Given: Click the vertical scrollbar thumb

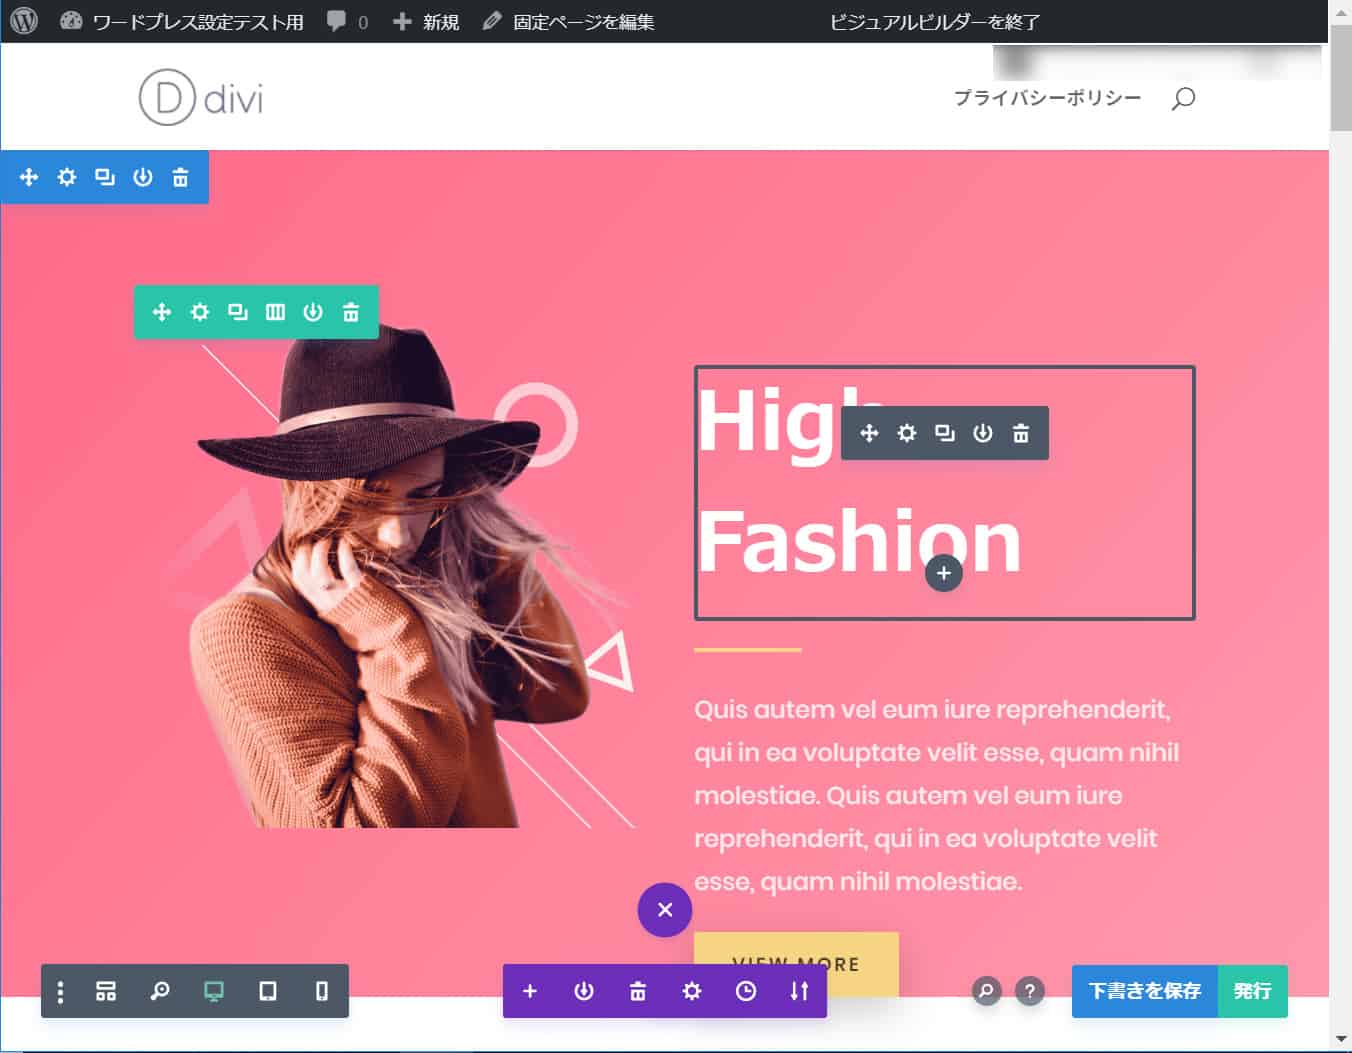Looking at the screenshot, I should tap(1341, 78).
